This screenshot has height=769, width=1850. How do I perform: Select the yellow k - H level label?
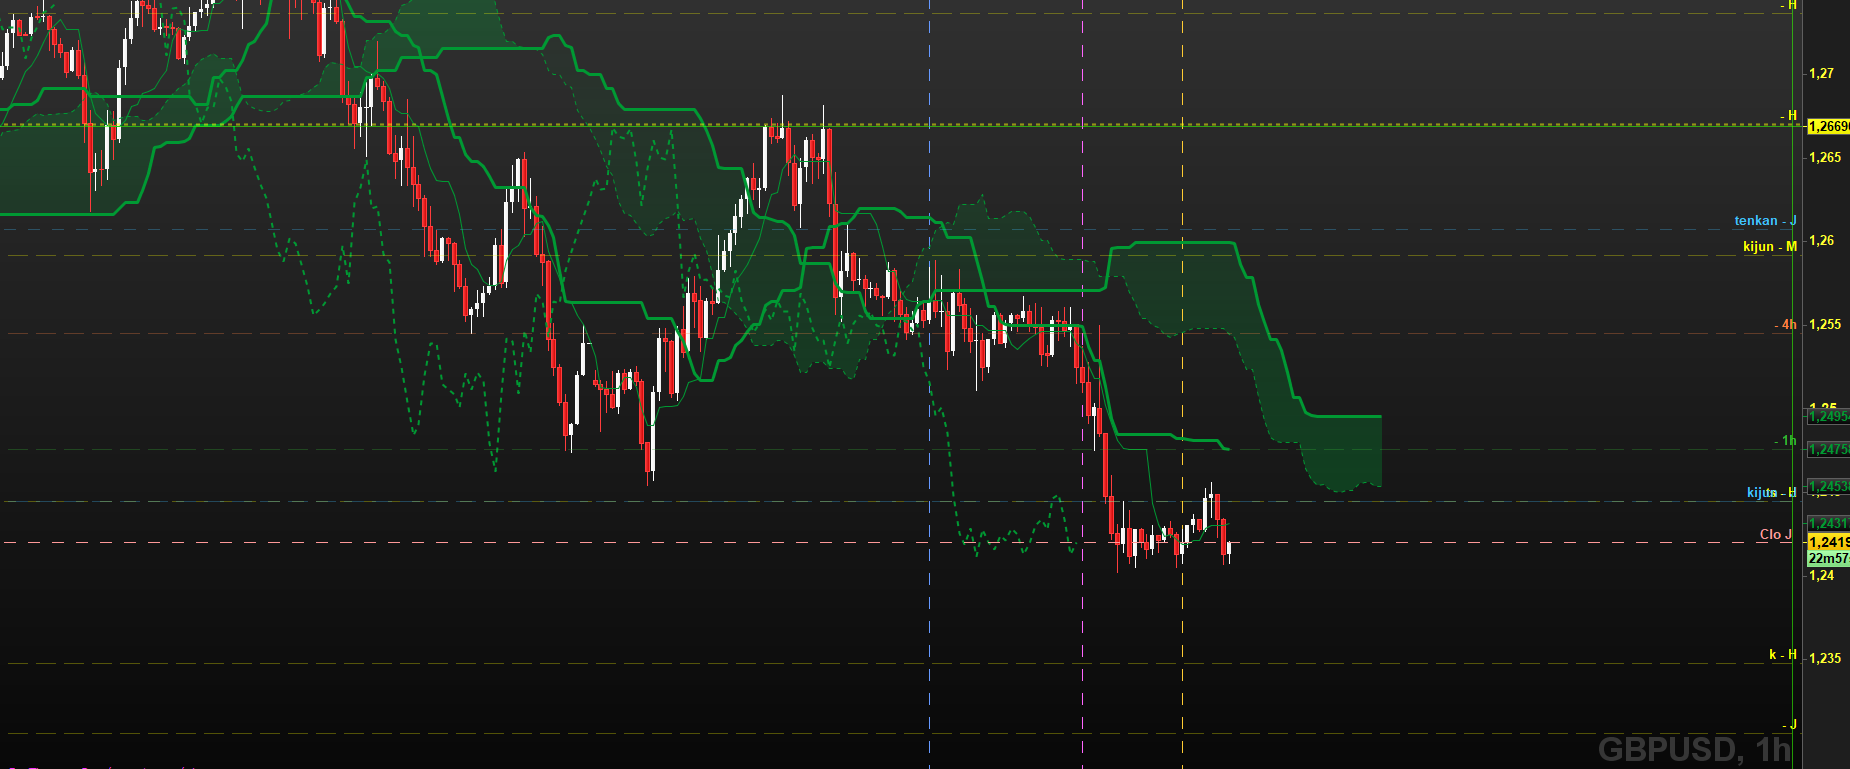point(1783,654)
